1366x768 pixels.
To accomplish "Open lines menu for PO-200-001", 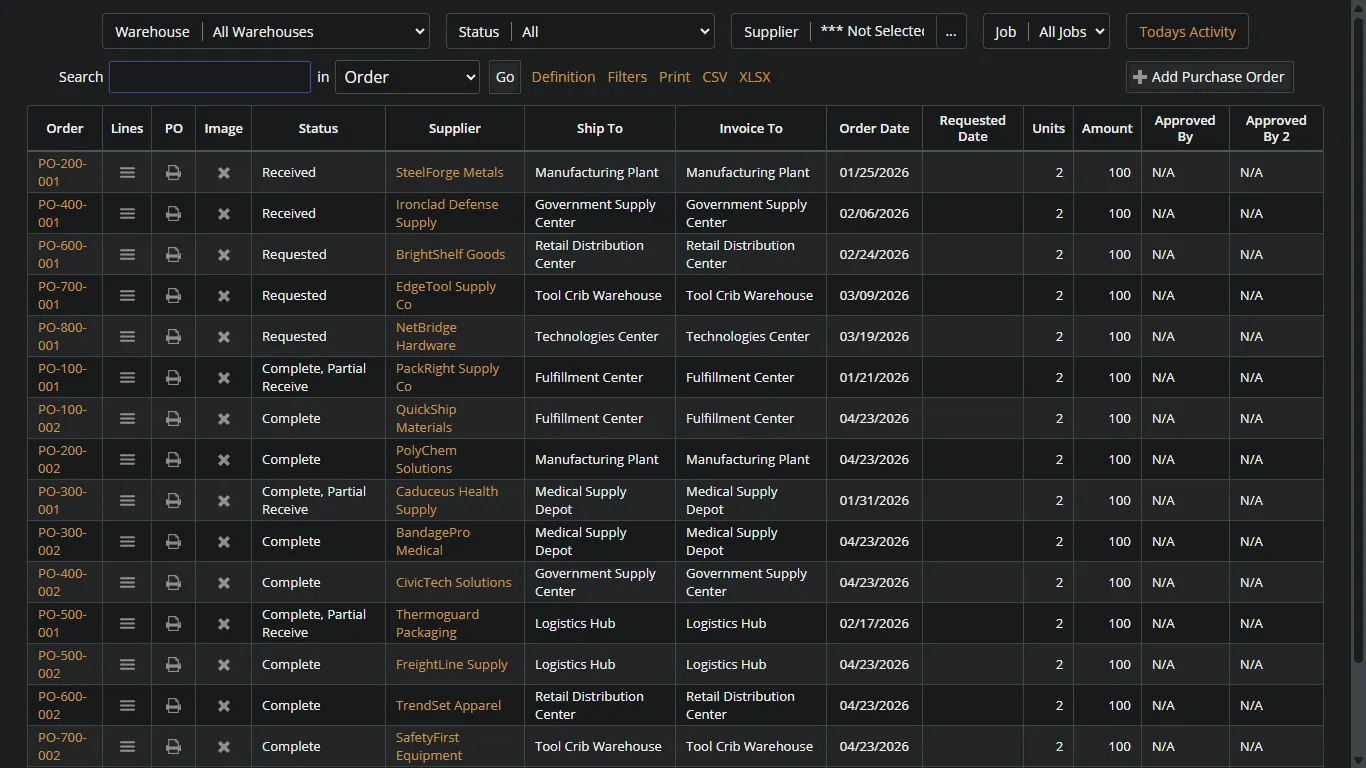I will tap(127, 173).
